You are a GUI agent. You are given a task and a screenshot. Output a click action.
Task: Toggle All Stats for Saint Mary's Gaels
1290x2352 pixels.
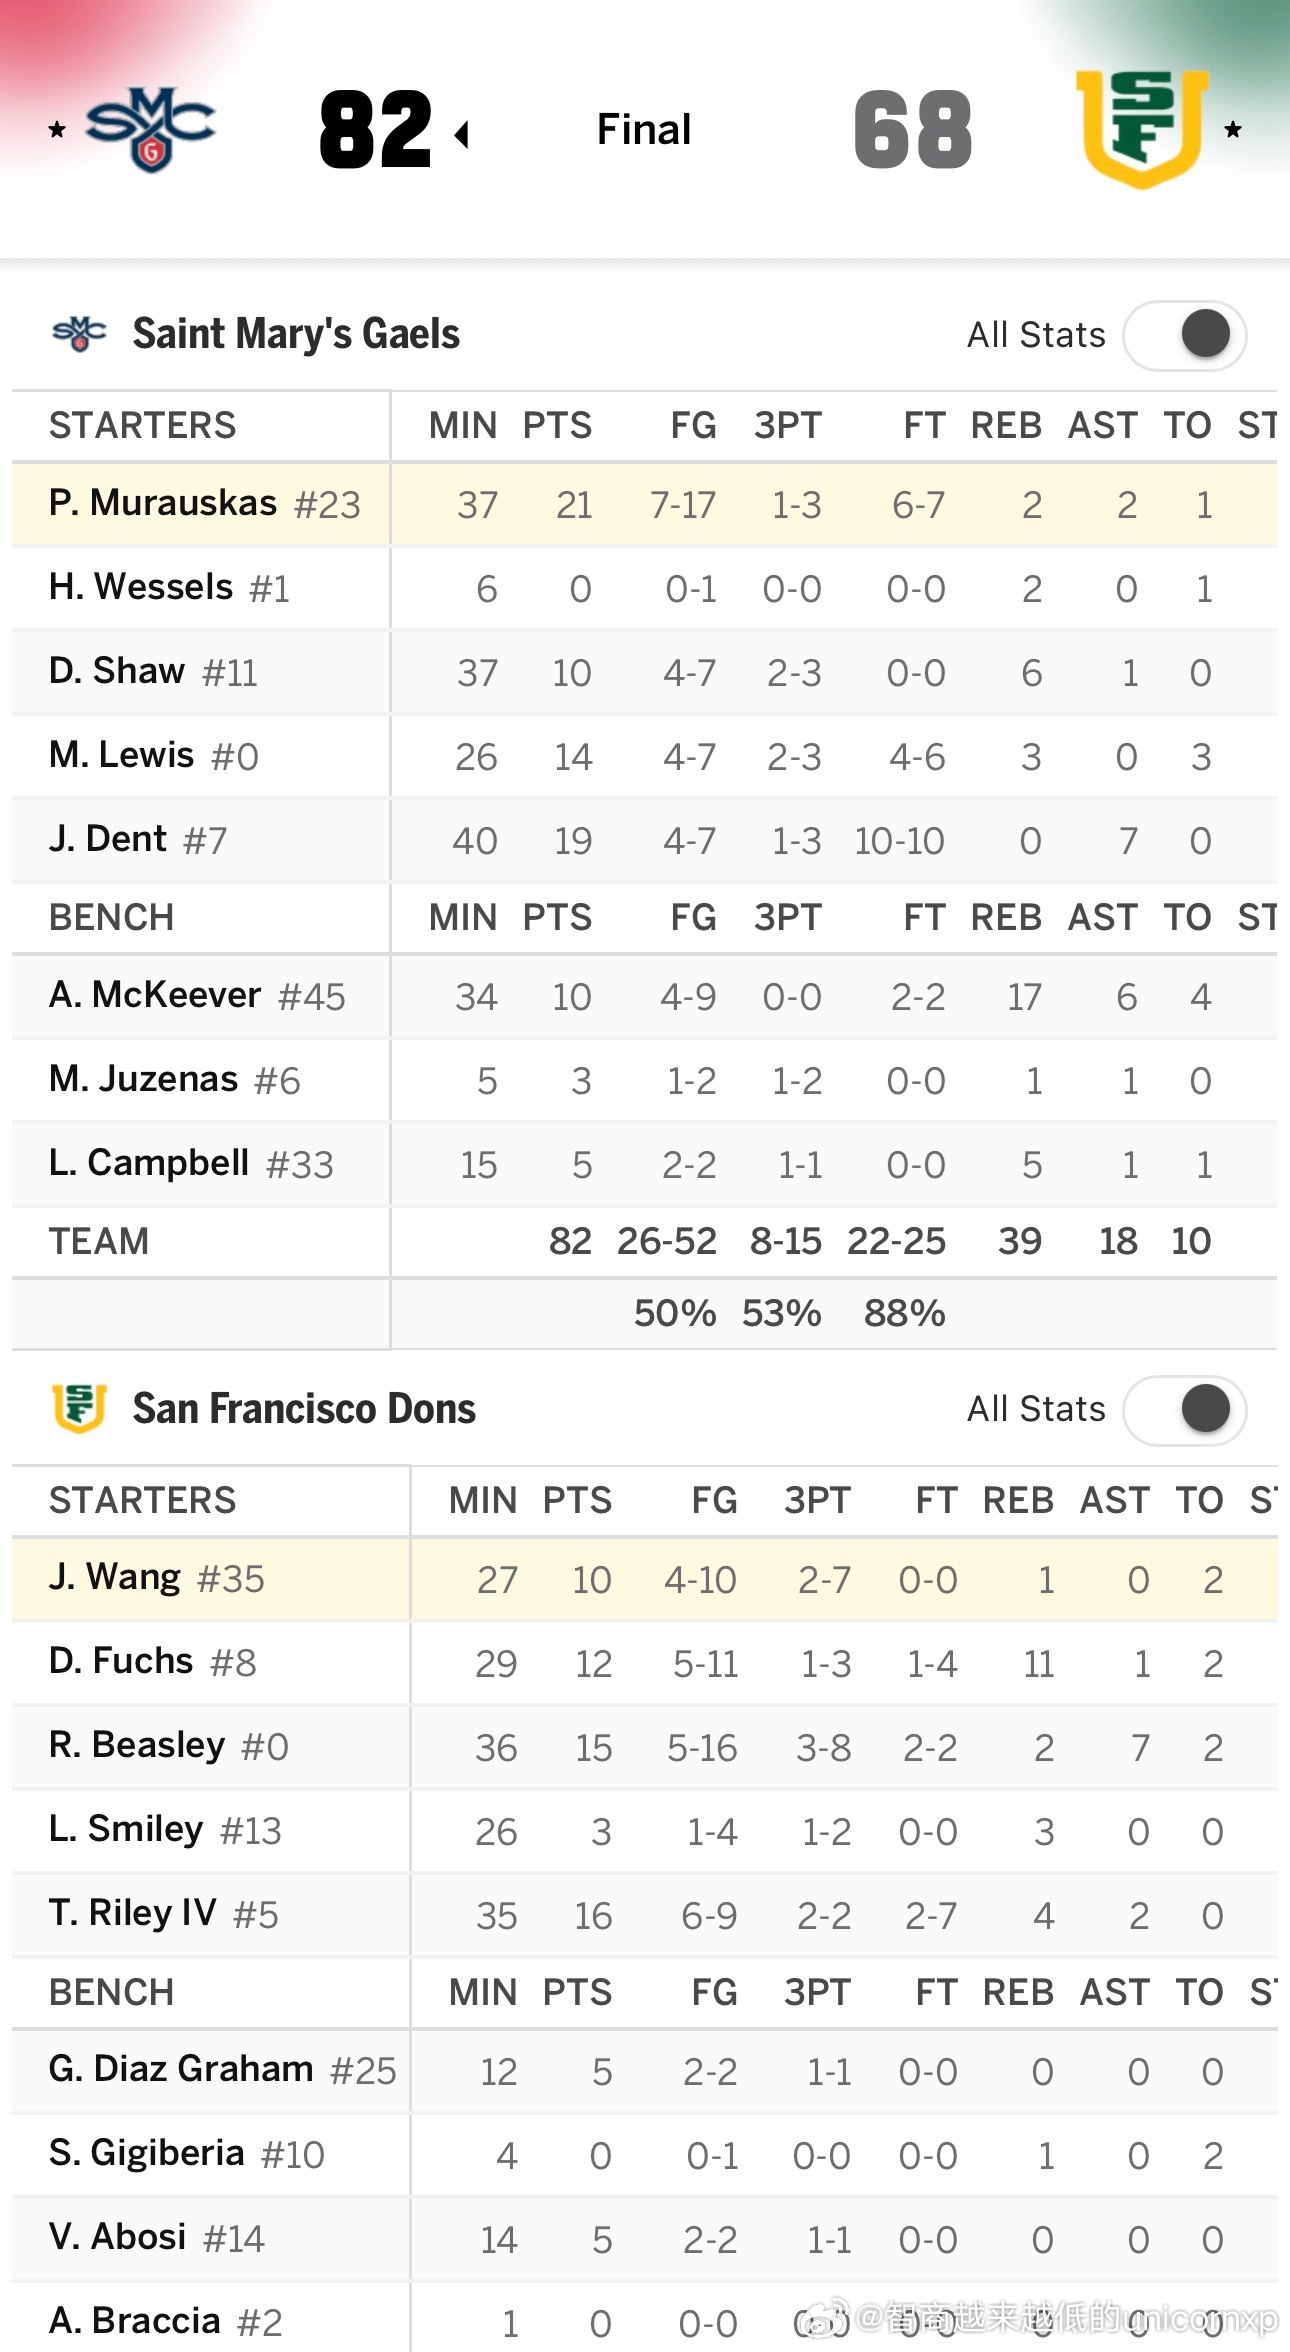click(1185, 335)
